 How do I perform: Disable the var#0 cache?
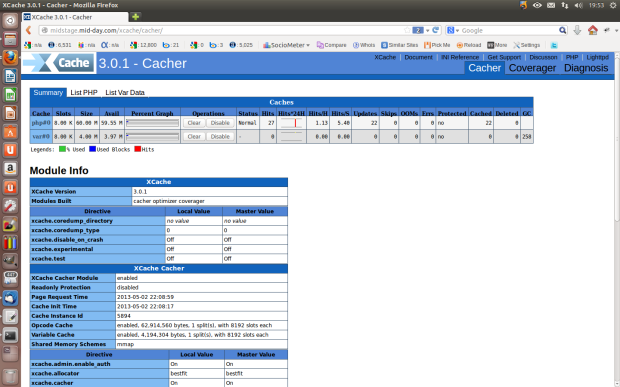coord(220,136)
